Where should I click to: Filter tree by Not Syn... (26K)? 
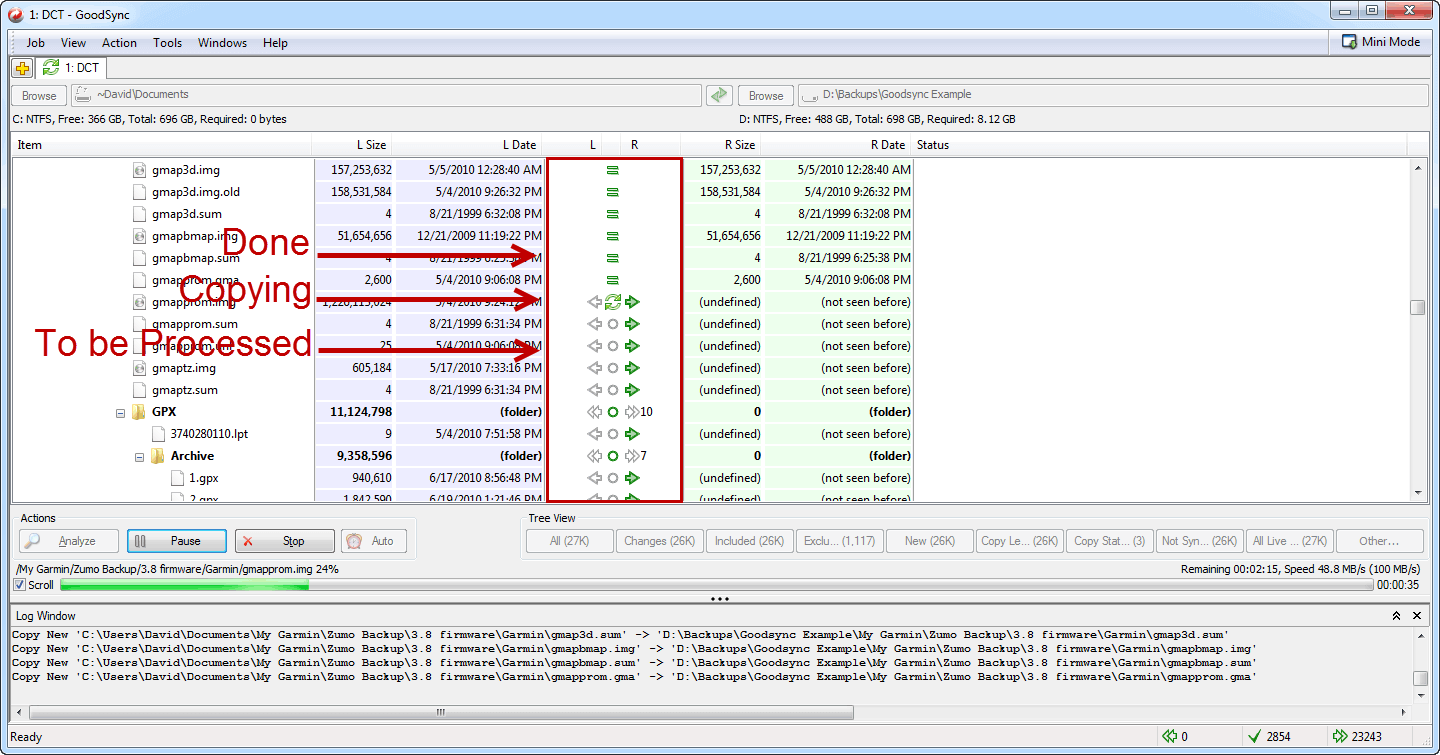1199,541
